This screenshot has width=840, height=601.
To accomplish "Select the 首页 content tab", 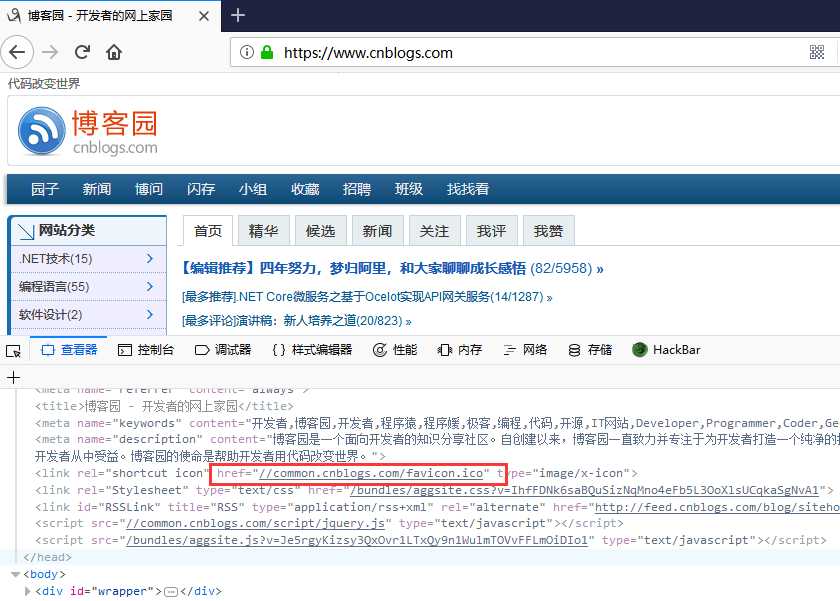I will point(208,231).
